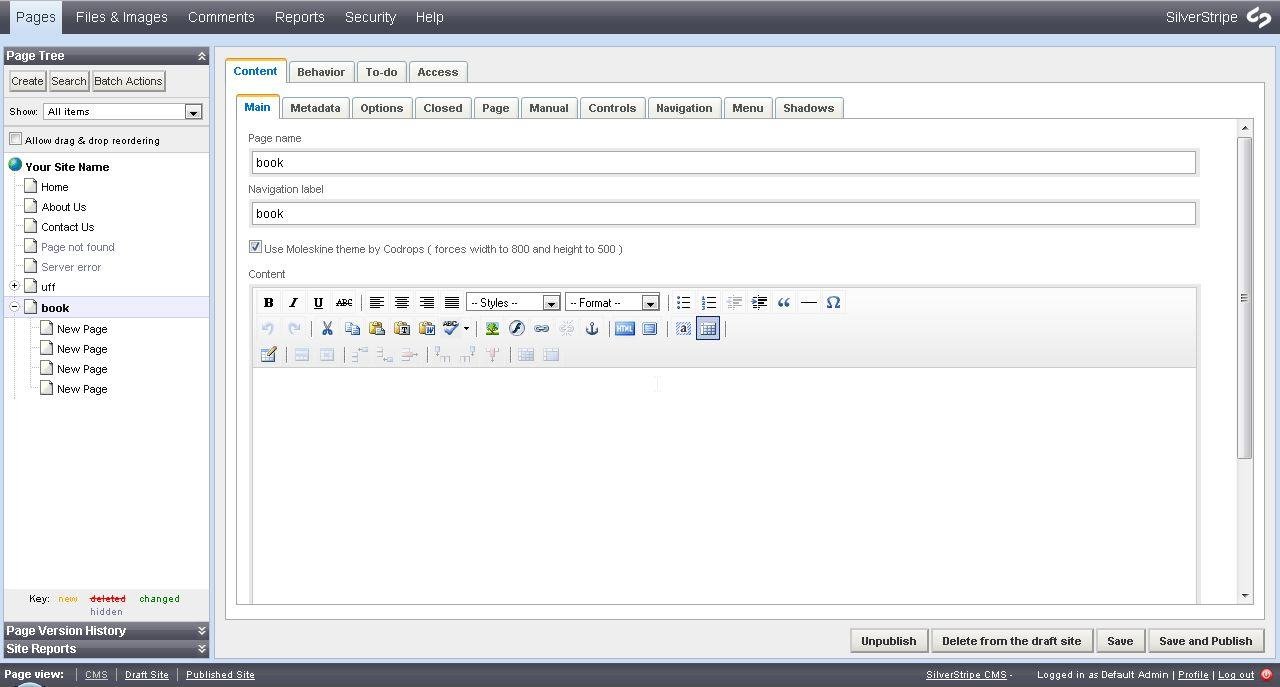Insert a bulleted list
The width and height of the screenshot is (1280, 687).
tap(683, 302)
